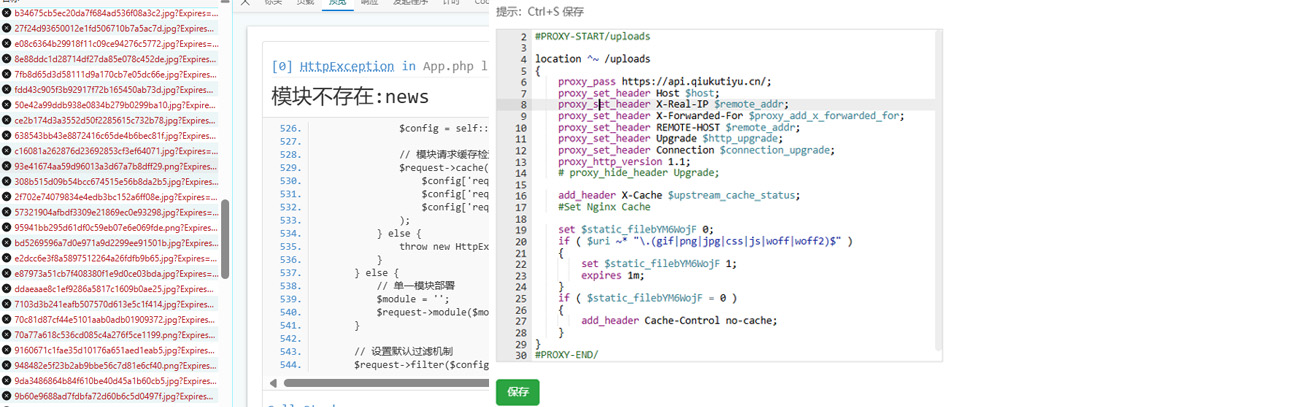Select request row bd5269596a7d0e971a9d2299ee91501b.jpg
Viewport: 1300px width, 407px height.
tap(108, 242)
